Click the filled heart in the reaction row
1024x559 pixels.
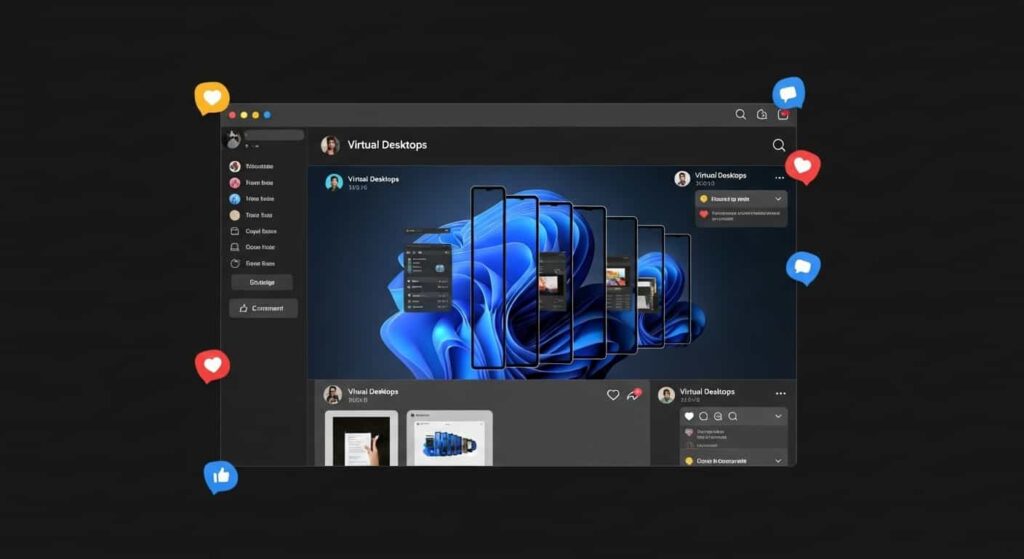[689, 416]
